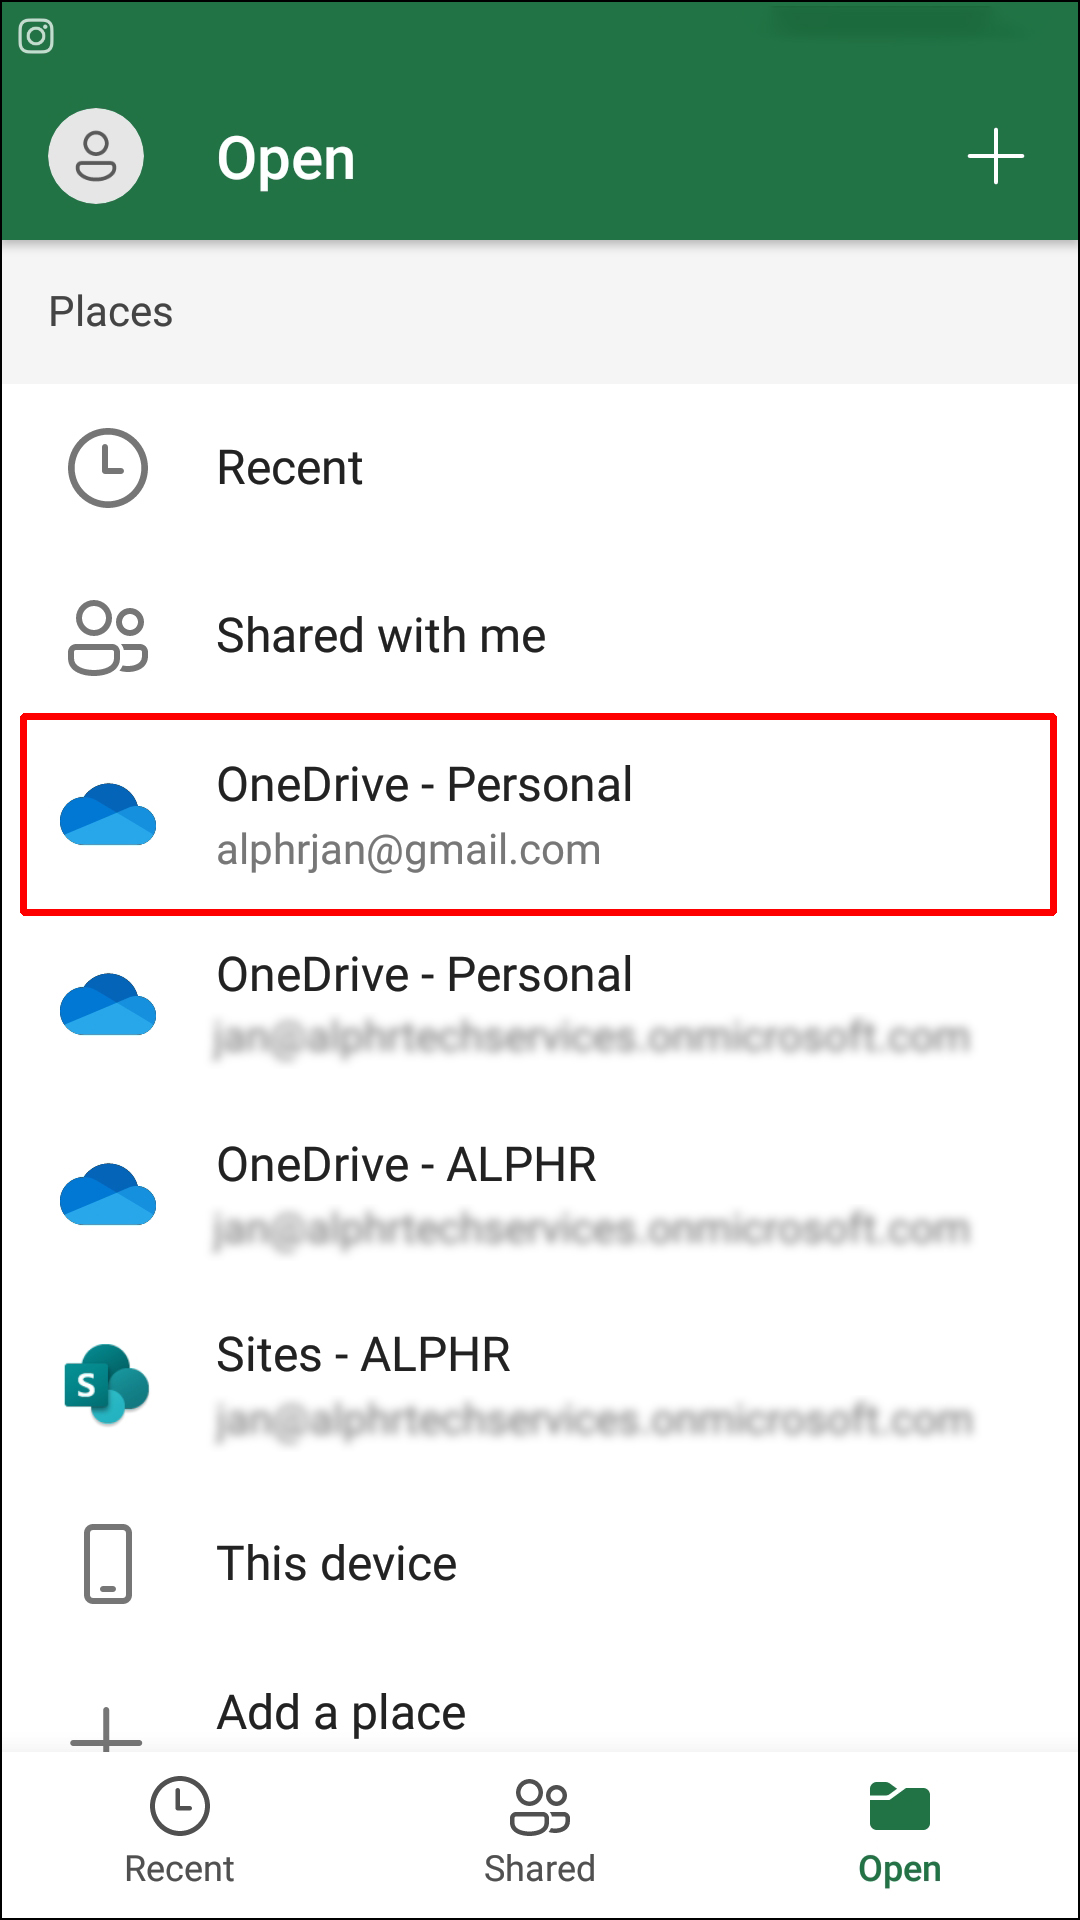Tap the people icon for Shared with me
The height and width of the screenshot is (1920, 1080).
(108, 637)
